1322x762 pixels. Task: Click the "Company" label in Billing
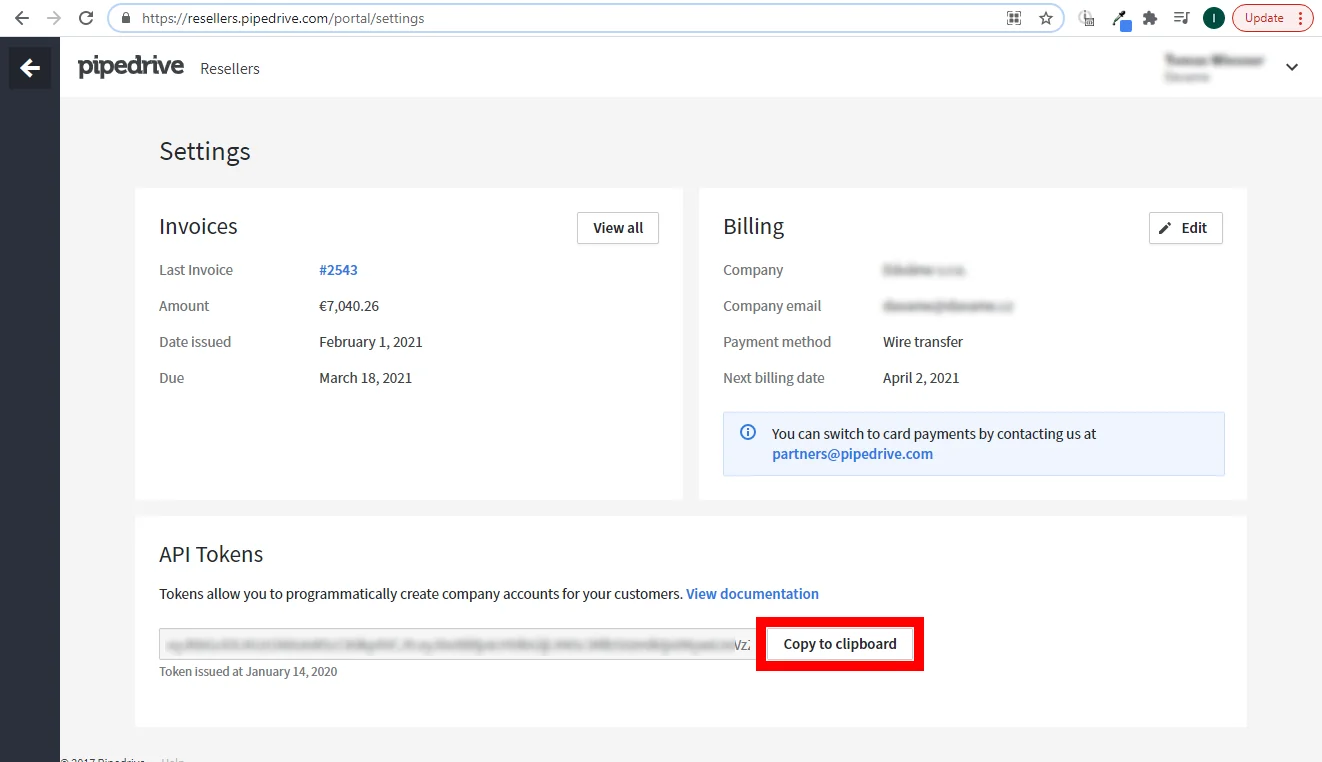point(753,270)
